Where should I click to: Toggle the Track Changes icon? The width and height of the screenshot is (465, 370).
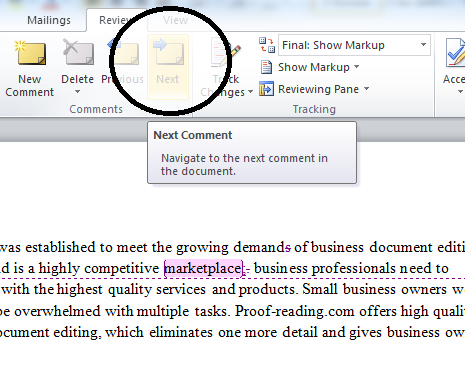(225, 53)
